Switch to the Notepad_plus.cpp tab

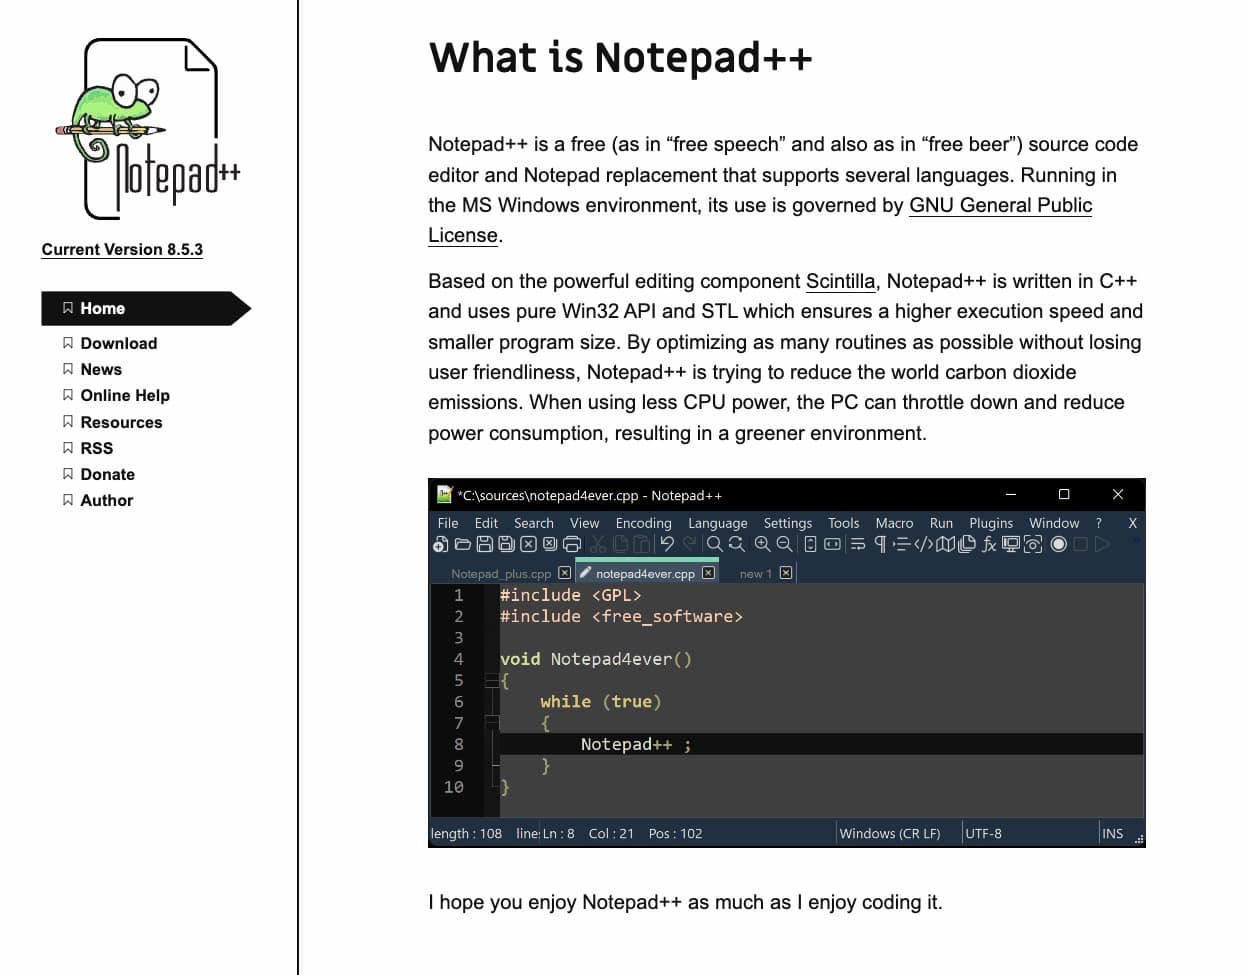[x=502, y=572]
